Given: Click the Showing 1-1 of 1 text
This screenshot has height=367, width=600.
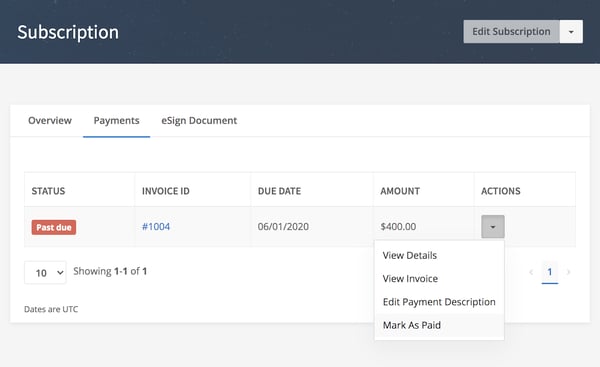Looking at the screenshot, I should (x=110, y=271).
